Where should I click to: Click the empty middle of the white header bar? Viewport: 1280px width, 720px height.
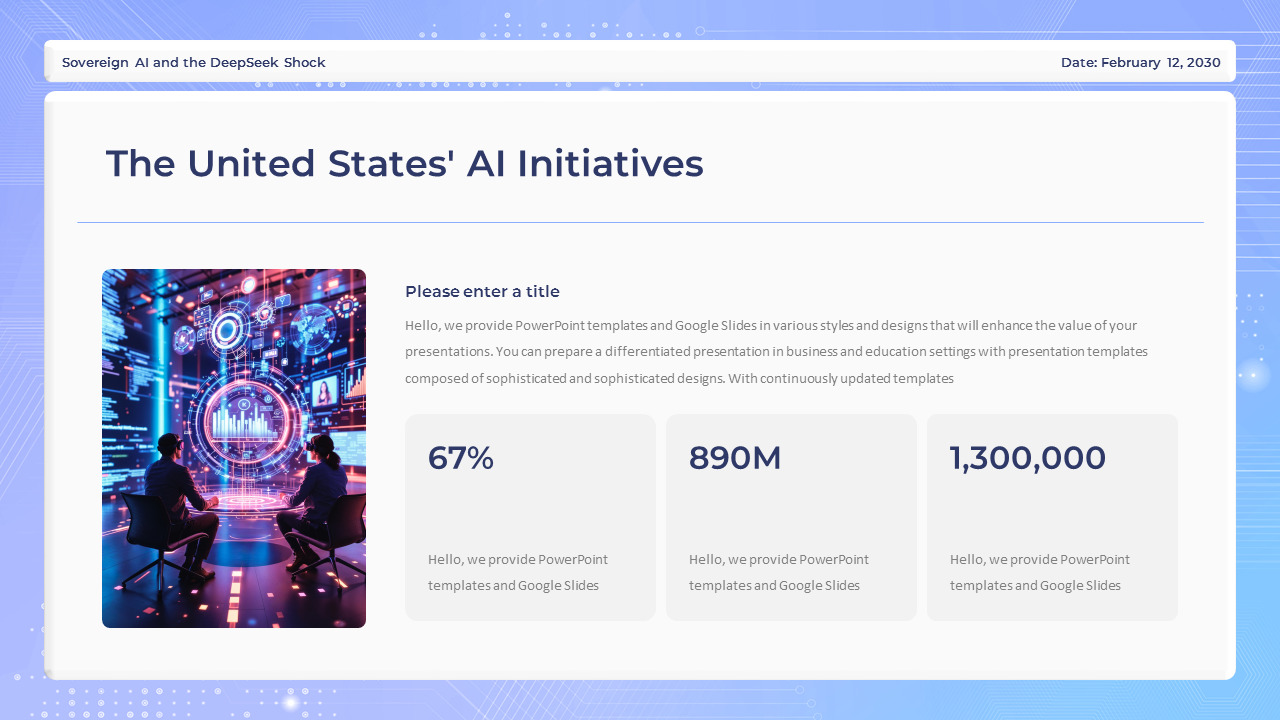tap(690, 62)
